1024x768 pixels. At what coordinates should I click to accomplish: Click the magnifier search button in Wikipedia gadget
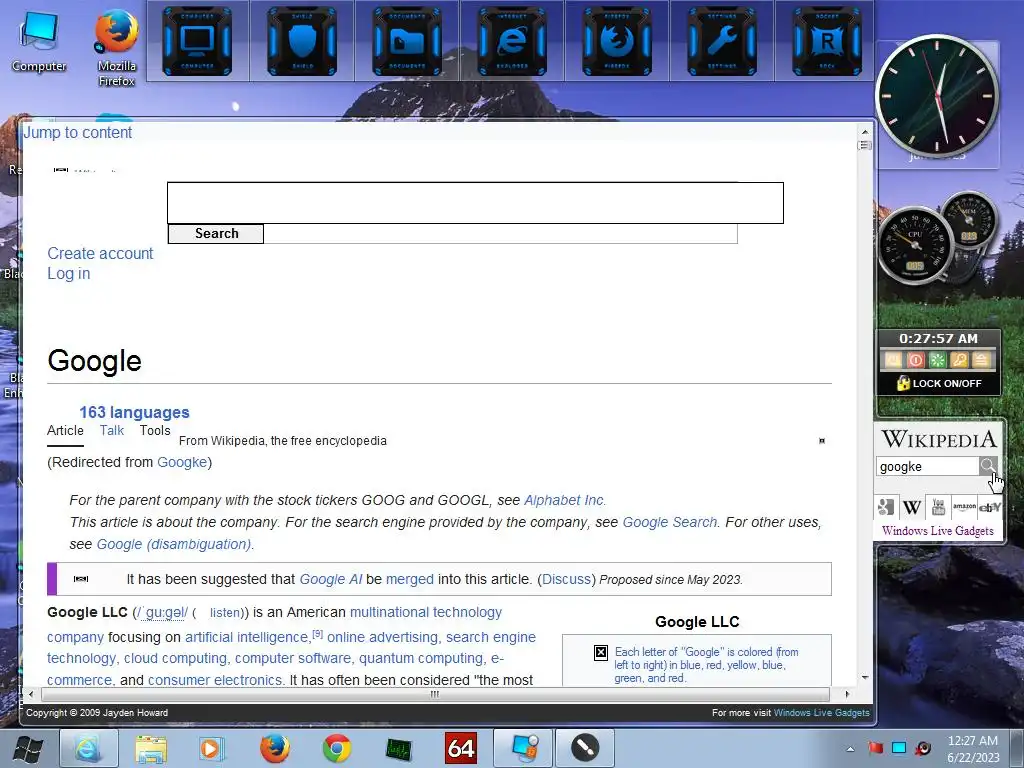pyautogui.click(x=988, y=466)
